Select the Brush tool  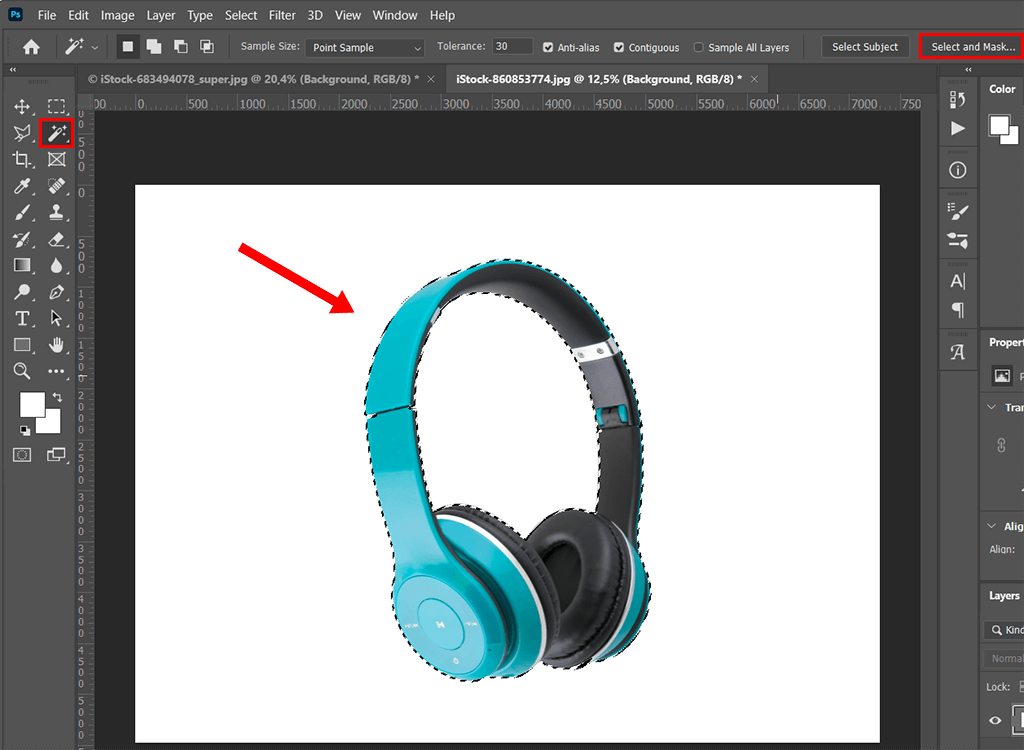click(x=22, y=213)
